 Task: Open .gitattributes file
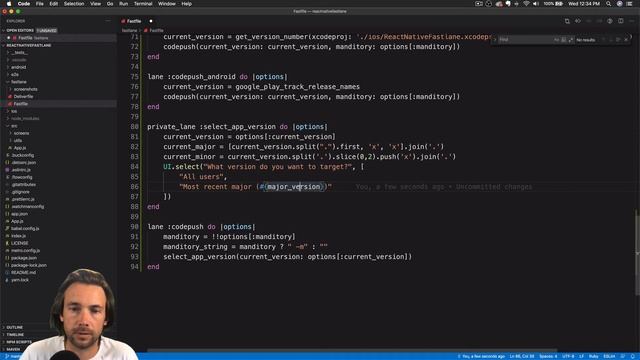pyautogui.click(x=23, y=185)
